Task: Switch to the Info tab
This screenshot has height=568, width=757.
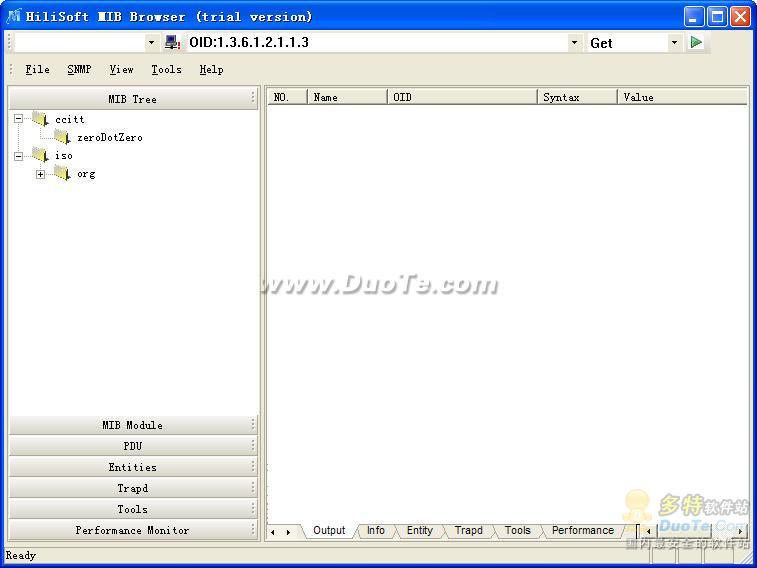Action: [x=376, y=530]
